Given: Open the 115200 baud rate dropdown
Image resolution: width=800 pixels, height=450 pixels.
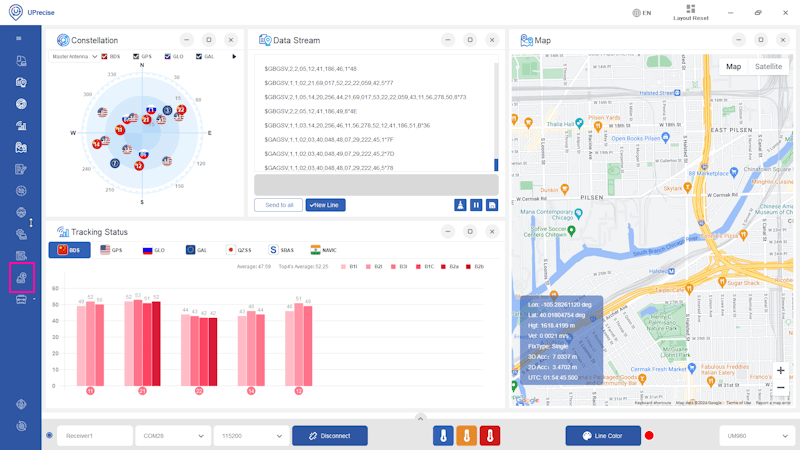Looking at the screenshot, I should point(251,436).
